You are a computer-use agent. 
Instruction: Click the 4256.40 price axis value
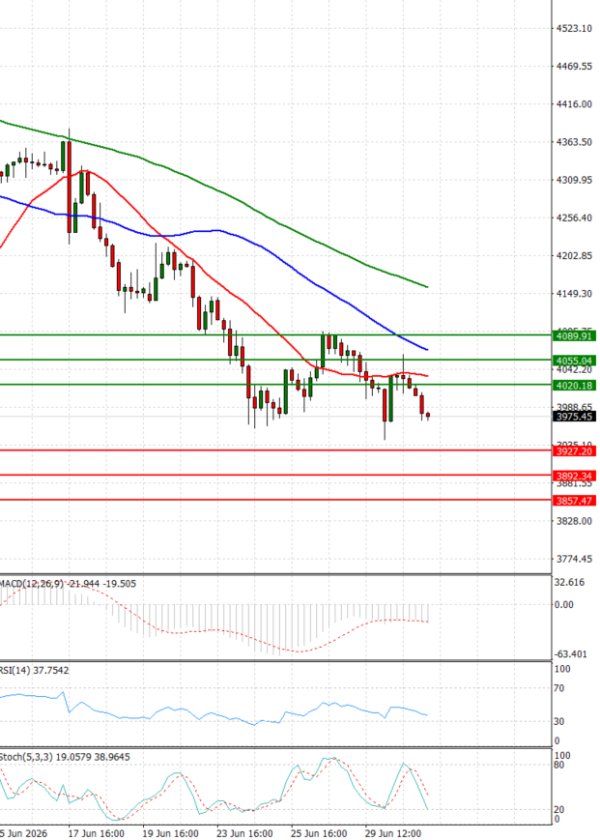click(x=574, y=218)
